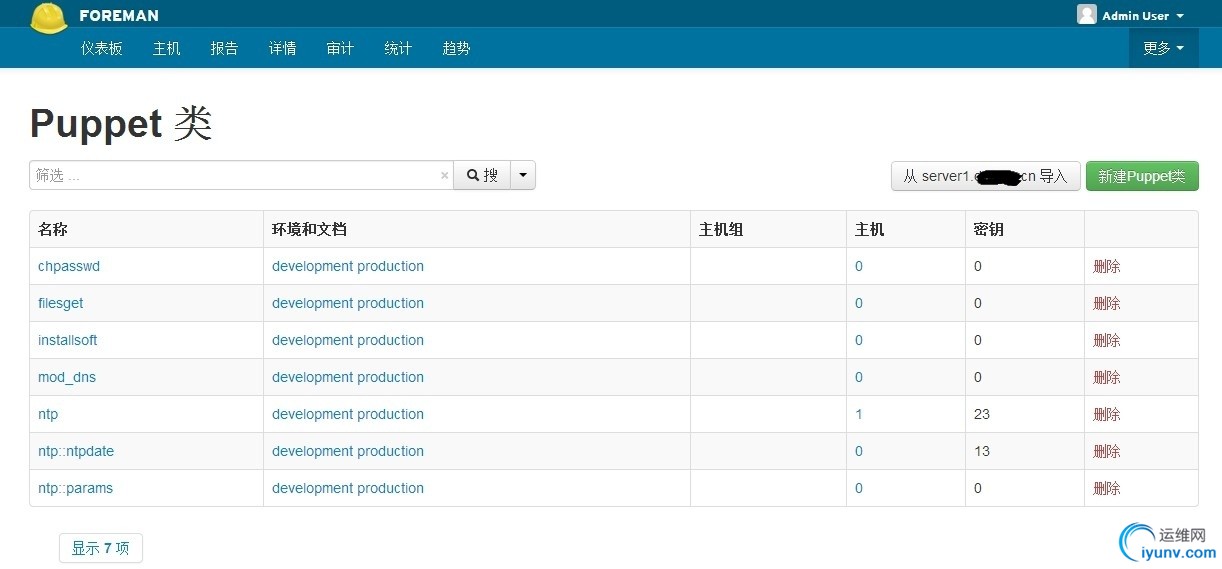Sort by the 名称 column header
Viewport: 1222px width, 569px height.
[53, 229]
